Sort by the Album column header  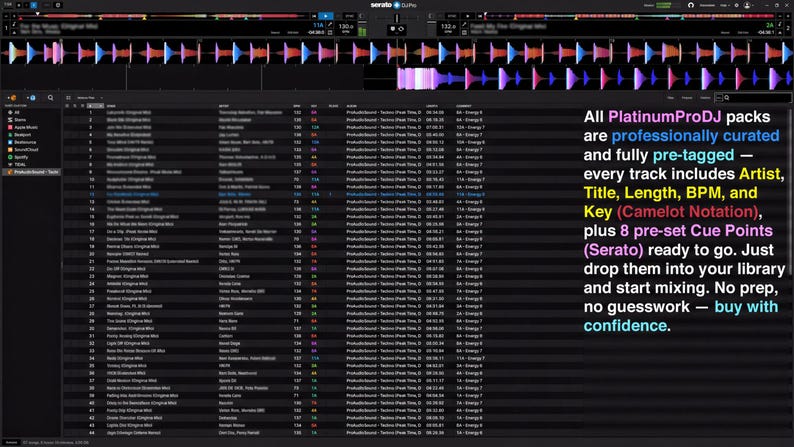[351, 106]
